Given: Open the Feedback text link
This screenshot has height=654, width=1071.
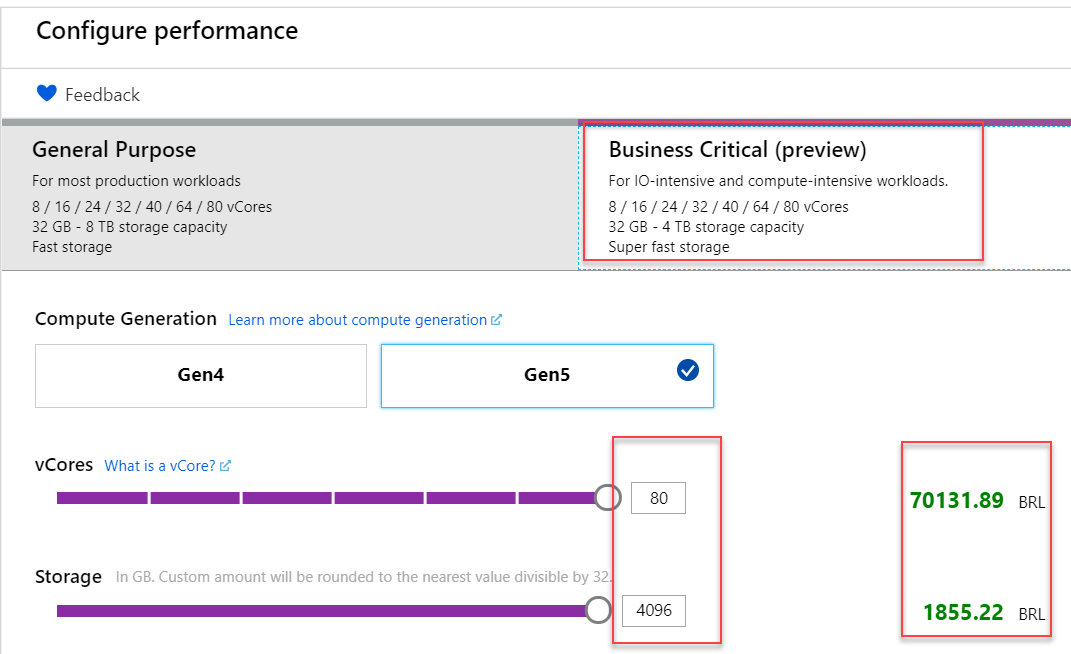Looking at the screenshot, I should [x=102, y=95].
